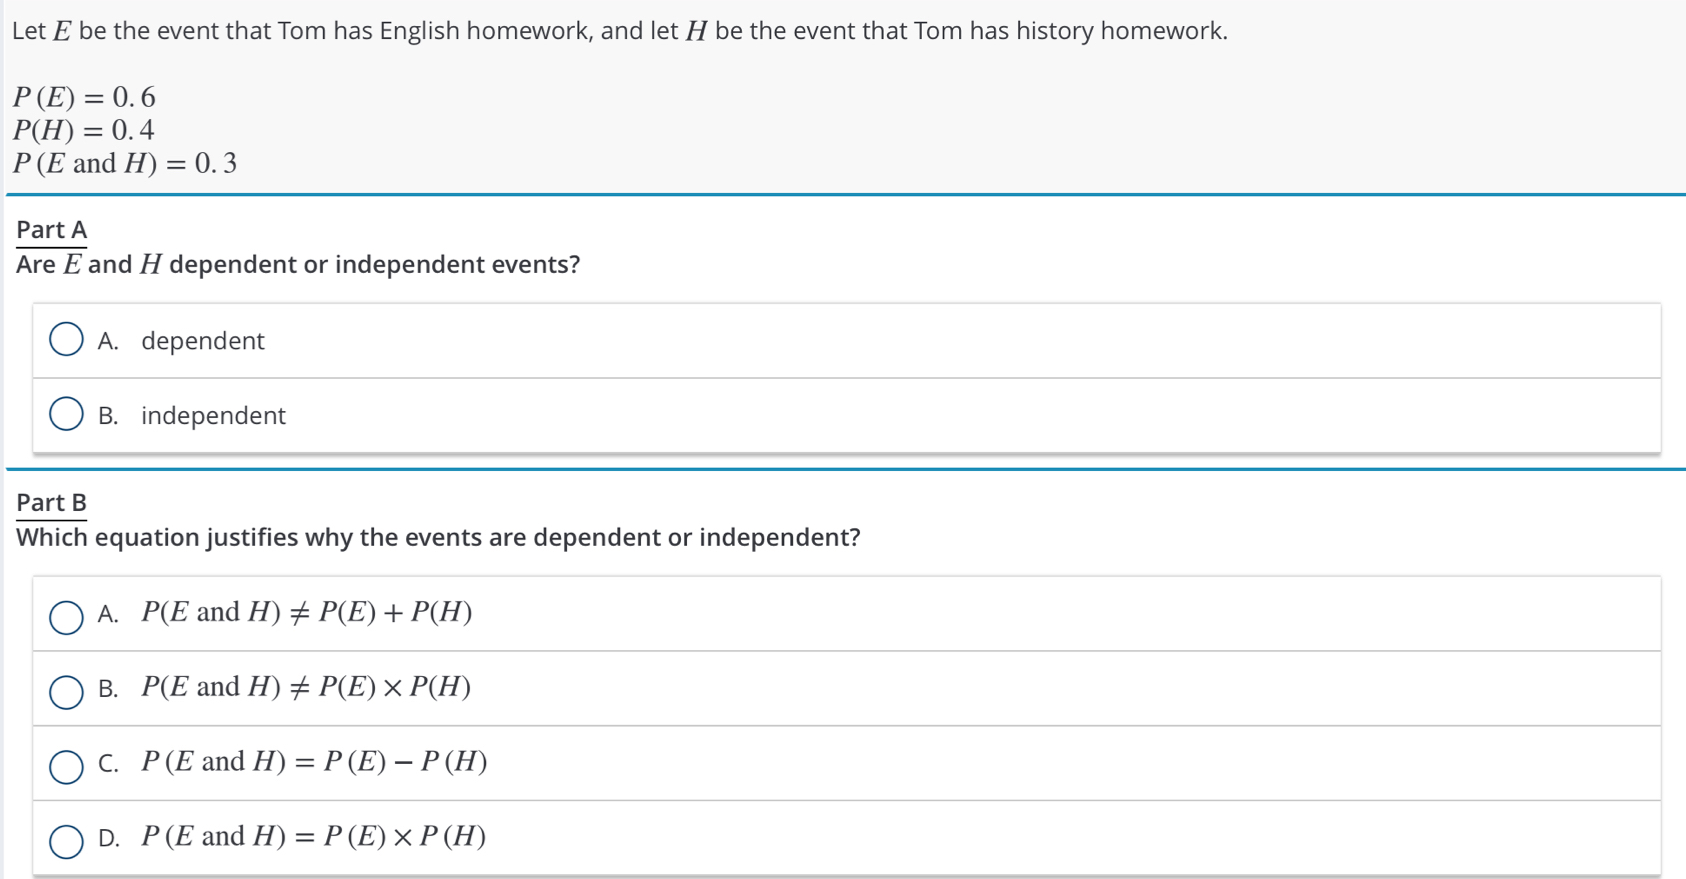This screenshot has width=1686, height=879.
Task: Click the equation P(E and H) = P(E) × P(H)
Action: click(314, 836)
